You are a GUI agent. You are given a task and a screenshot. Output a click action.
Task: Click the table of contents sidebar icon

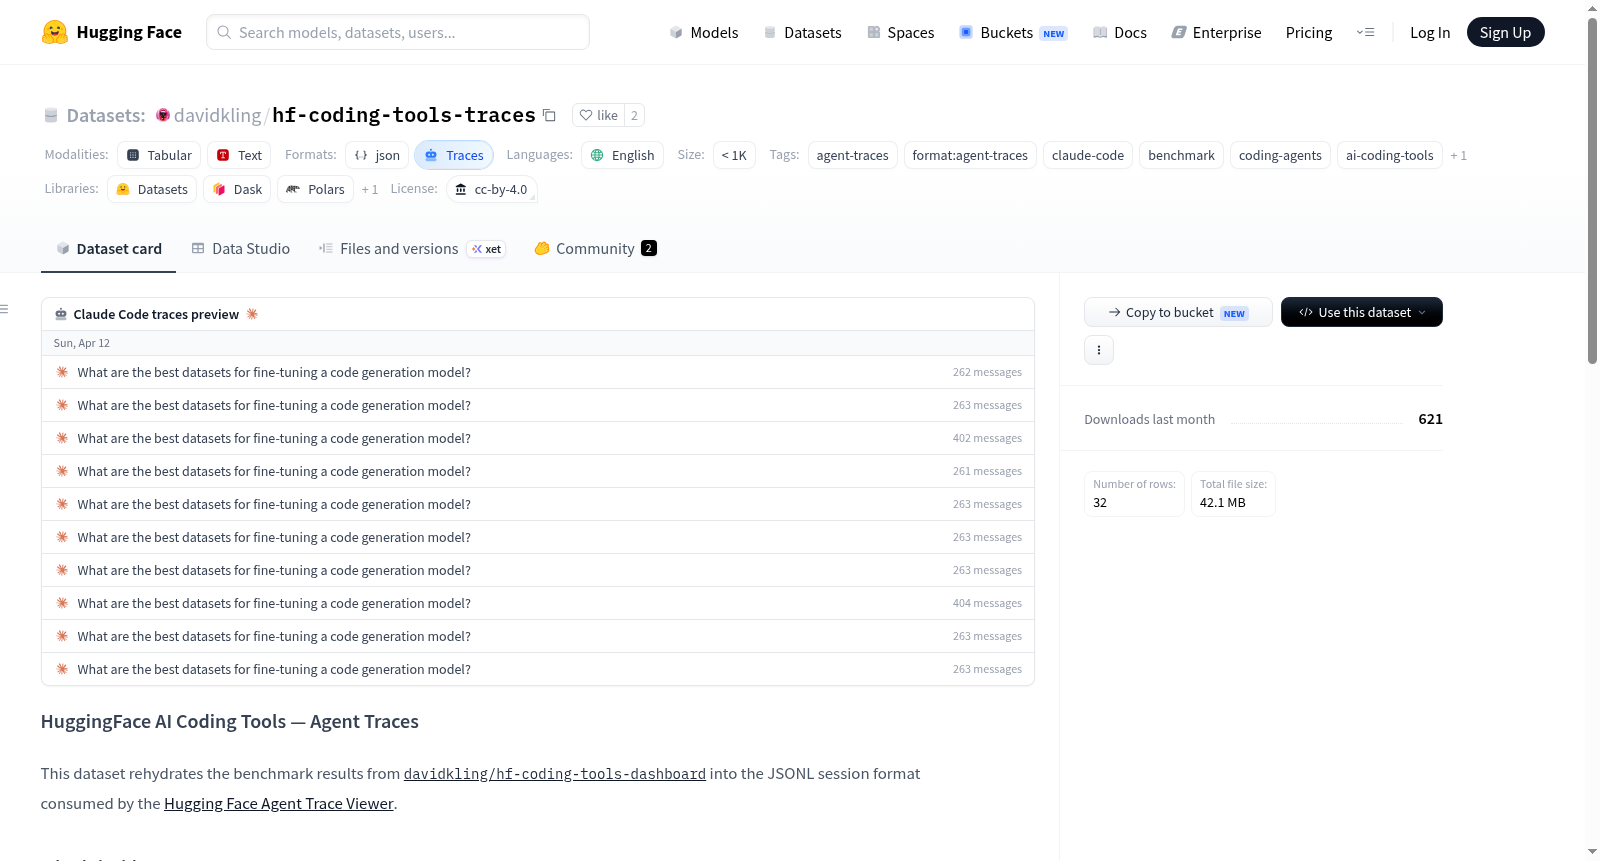click(5, 309)
